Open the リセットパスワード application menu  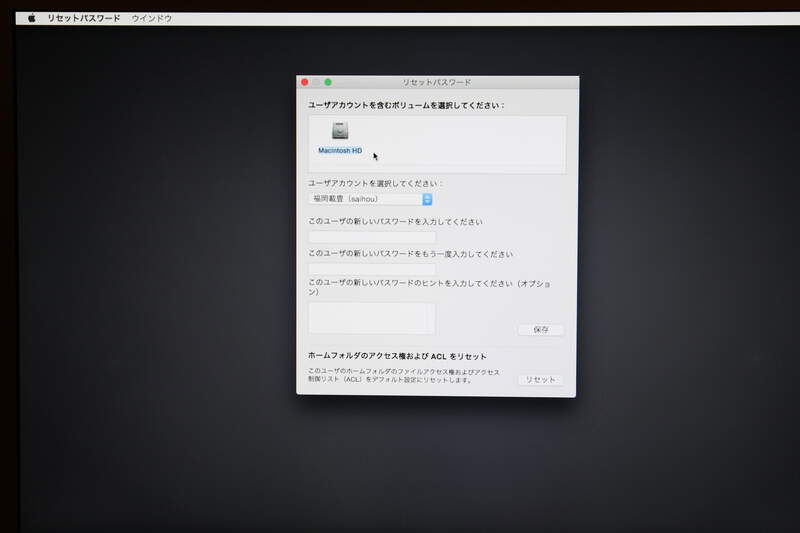coord(84,18)
